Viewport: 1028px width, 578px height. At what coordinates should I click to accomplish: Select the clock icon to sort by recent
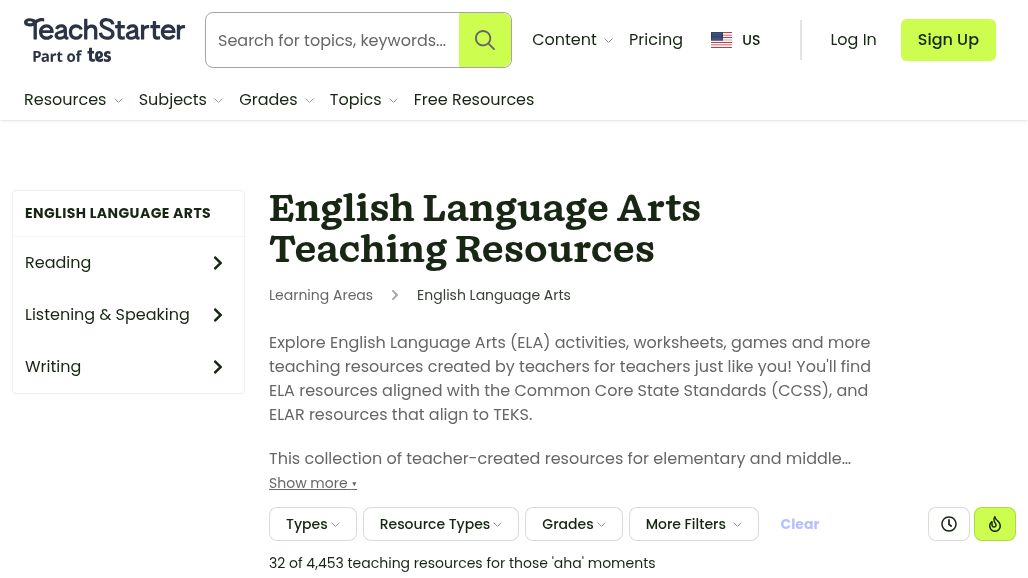coord(948,523)
